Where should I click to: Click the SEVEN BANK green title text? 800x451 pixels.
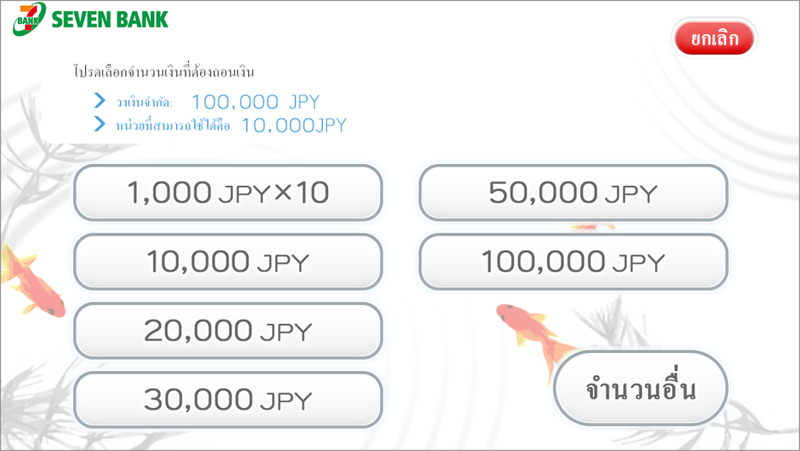point(110,19)
